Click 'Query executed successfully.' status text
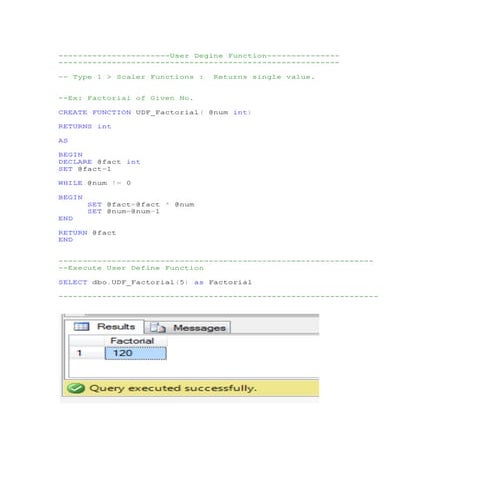495x495 pixels. pos(173,388)
